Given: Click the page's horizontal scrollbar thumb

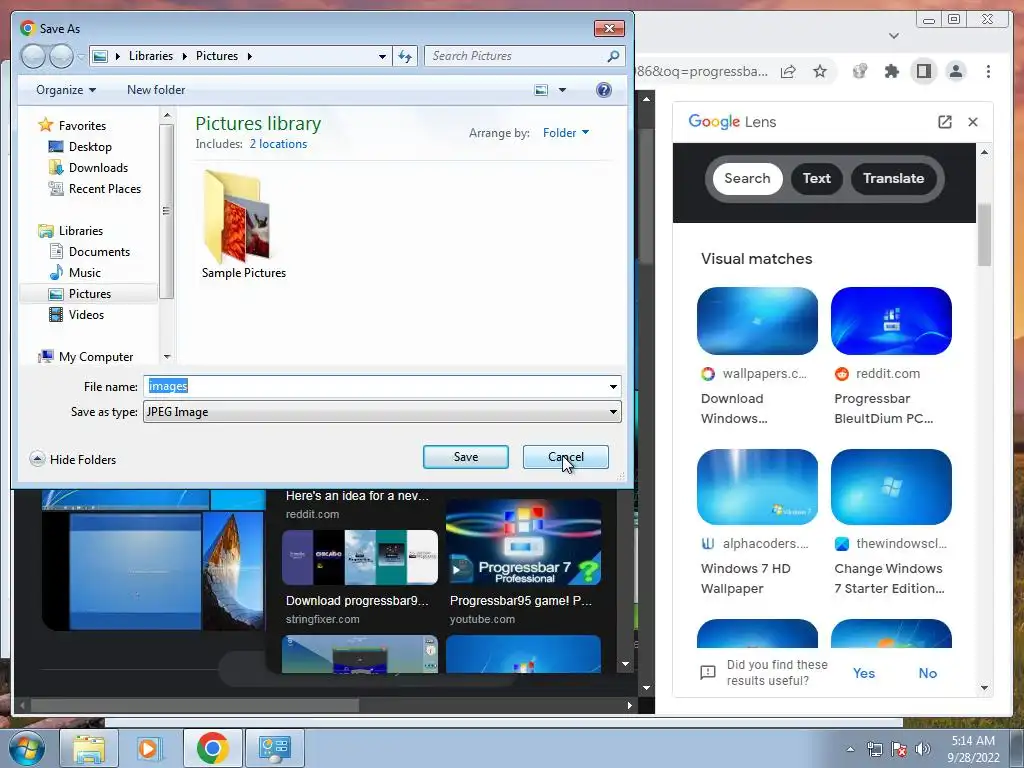Looking at the screenshot, I should (x=195, y=705).
